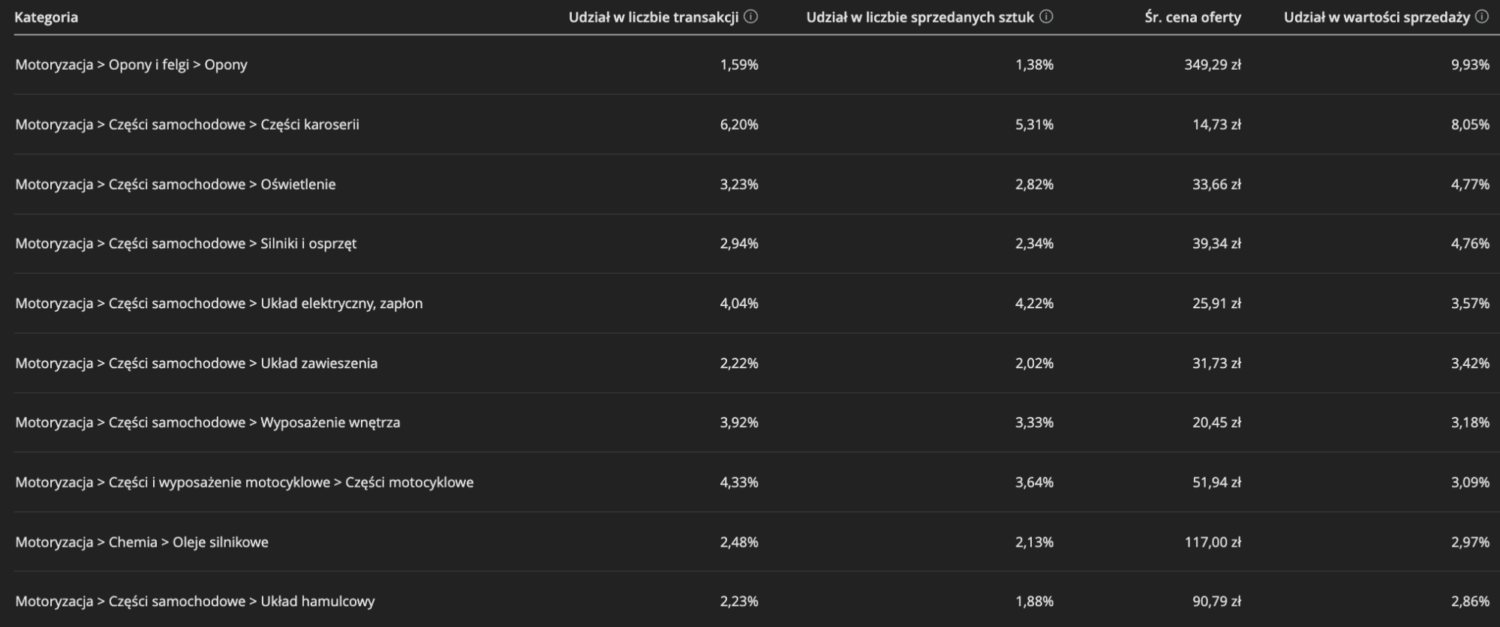The image size is (1500, 627).
Task: Click Udział w liczbie transakcji column header
Action: pos(654,17)
